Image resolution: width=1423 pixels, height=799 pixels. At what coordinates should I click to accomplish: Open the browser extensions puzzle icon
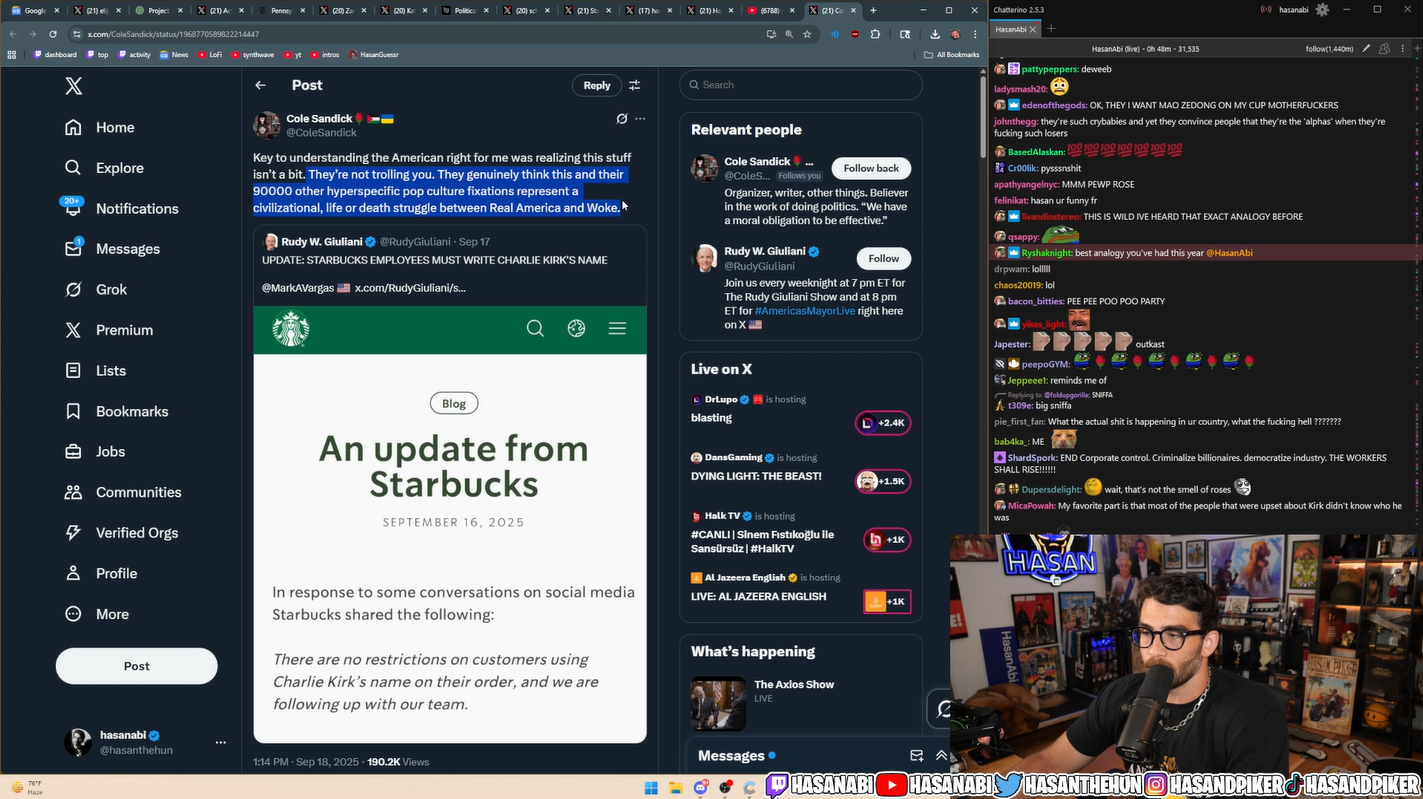875,34
